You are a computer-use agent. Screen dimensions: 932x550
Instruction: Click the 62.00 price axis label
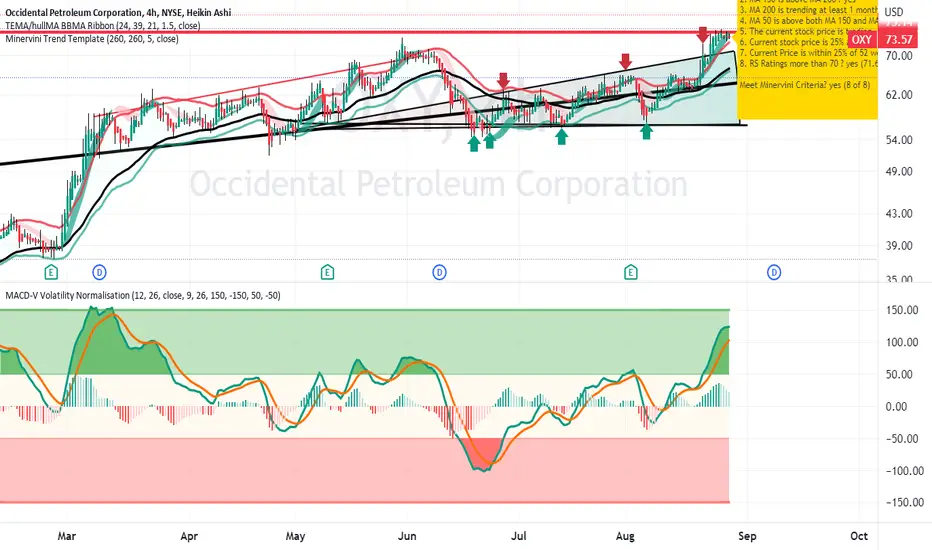pos(899,95)
